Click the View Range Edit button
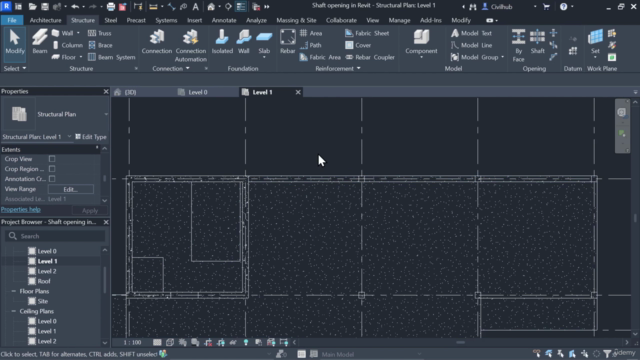 [x=71, y=189]
